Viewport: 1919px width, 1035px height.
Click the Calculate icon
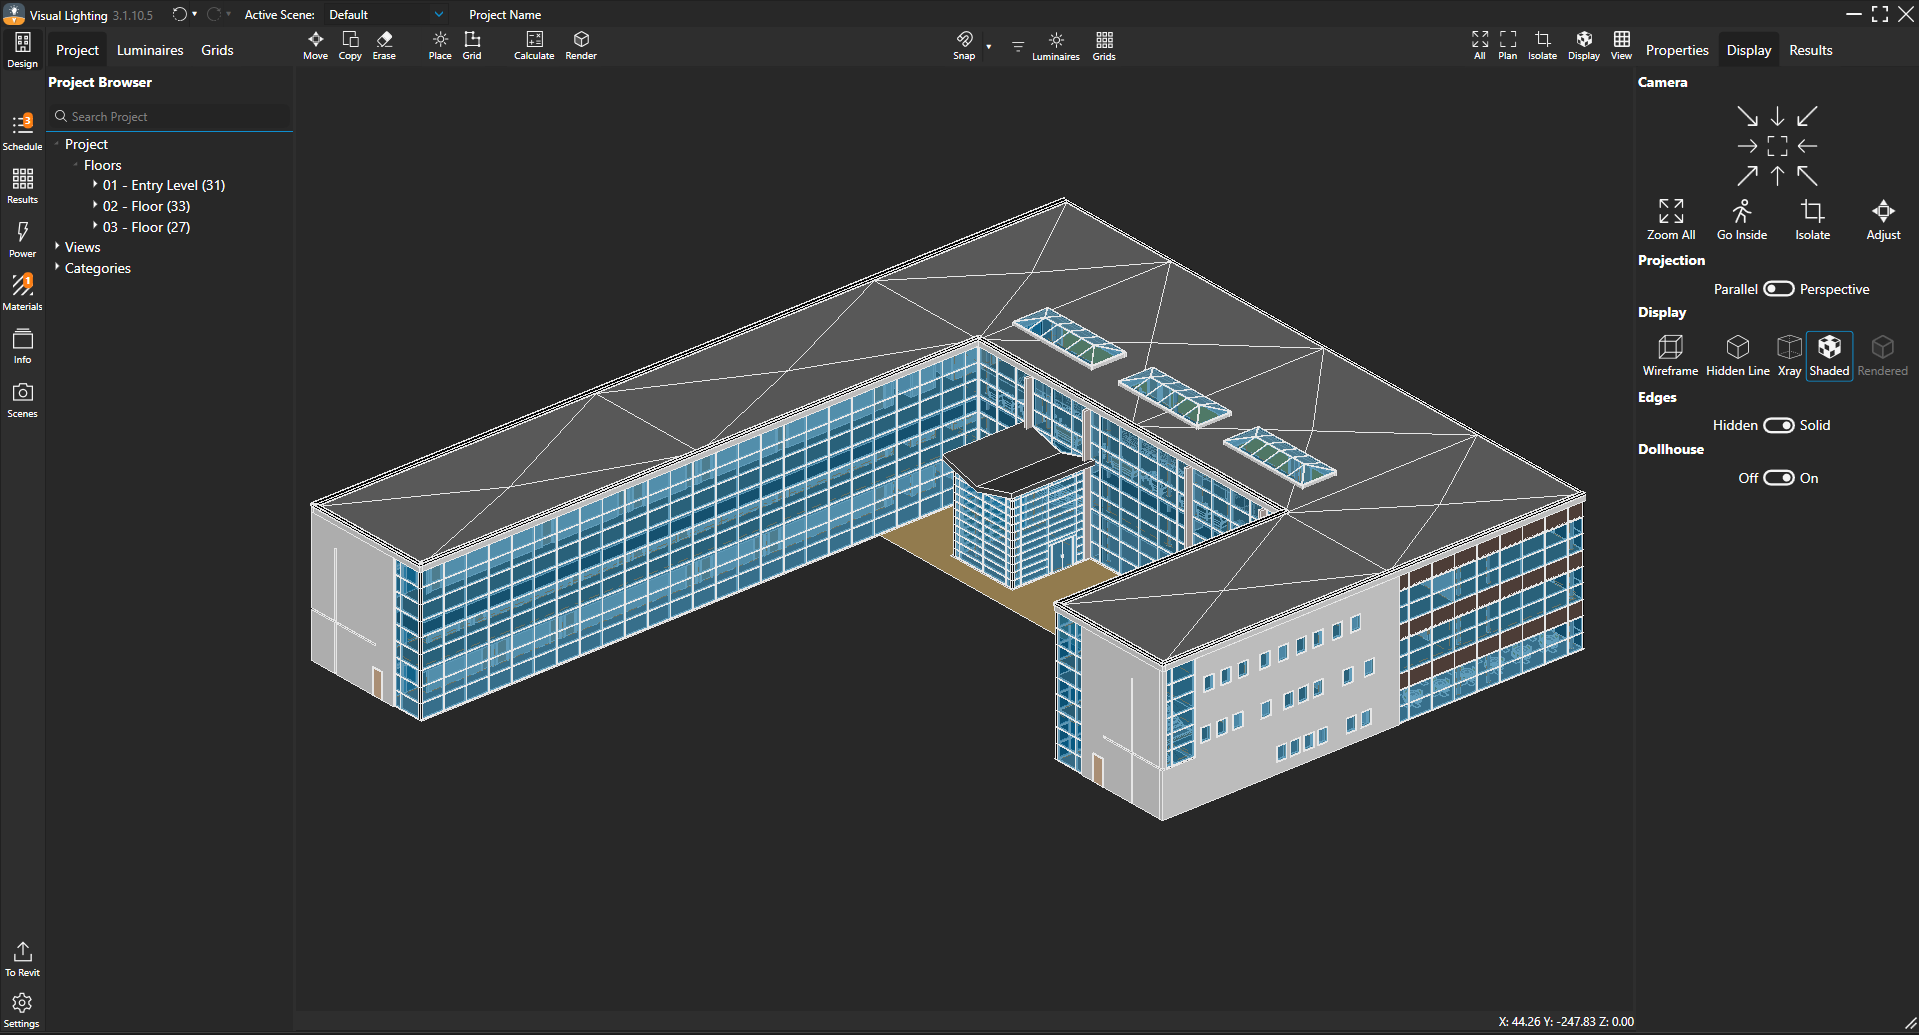click(x=534, y=44)
